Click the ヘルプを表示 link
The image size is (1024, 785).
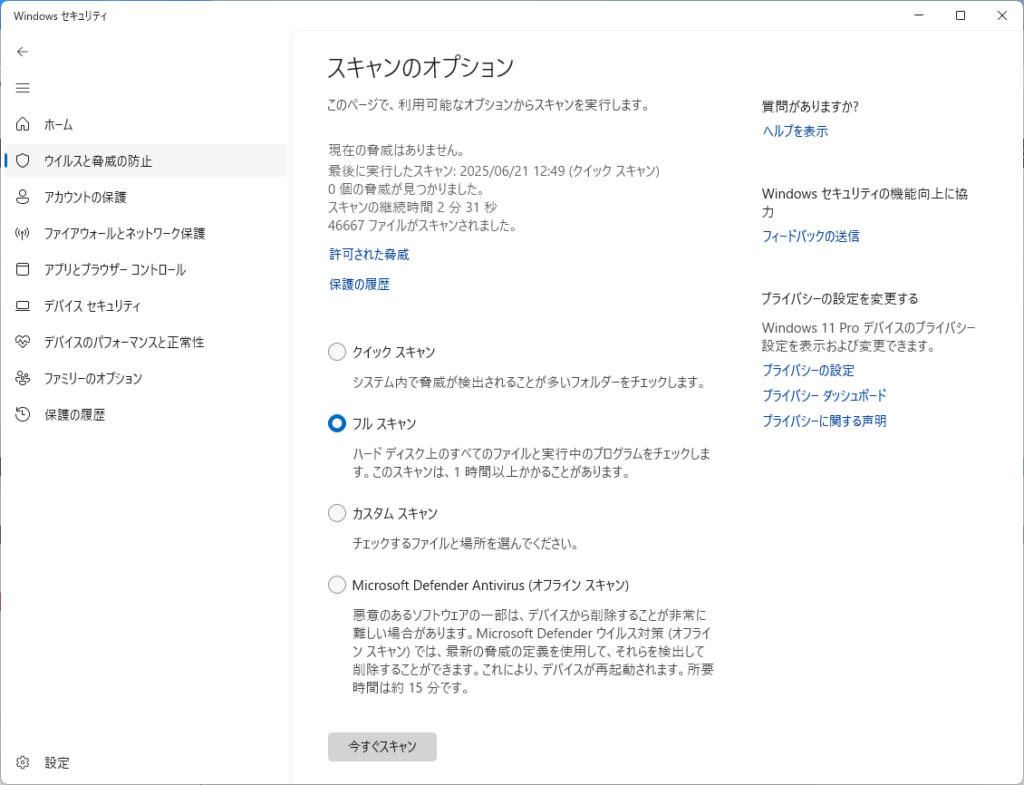tap(795, 131)
